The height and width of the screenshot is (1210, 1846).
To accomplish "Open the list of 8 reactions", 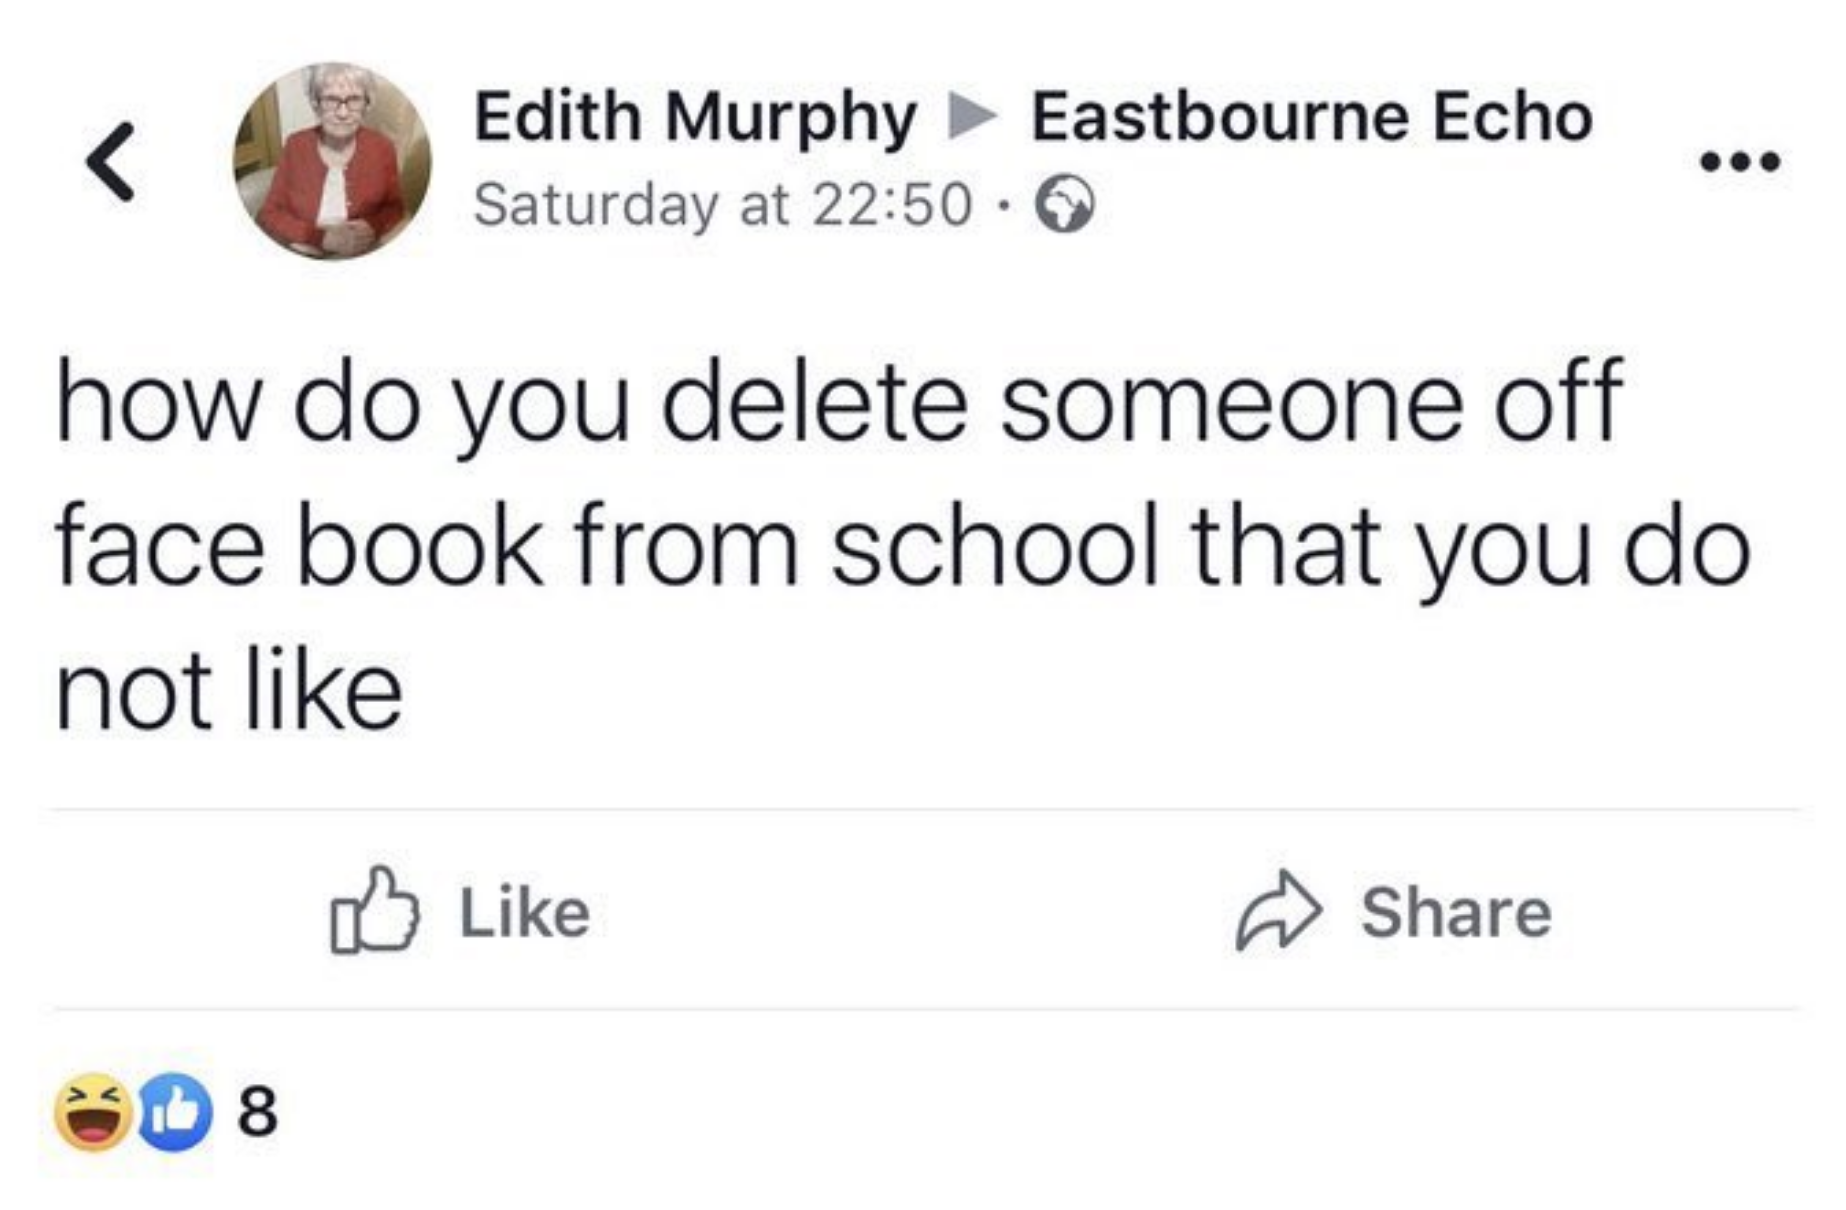I will (258, 1111).
